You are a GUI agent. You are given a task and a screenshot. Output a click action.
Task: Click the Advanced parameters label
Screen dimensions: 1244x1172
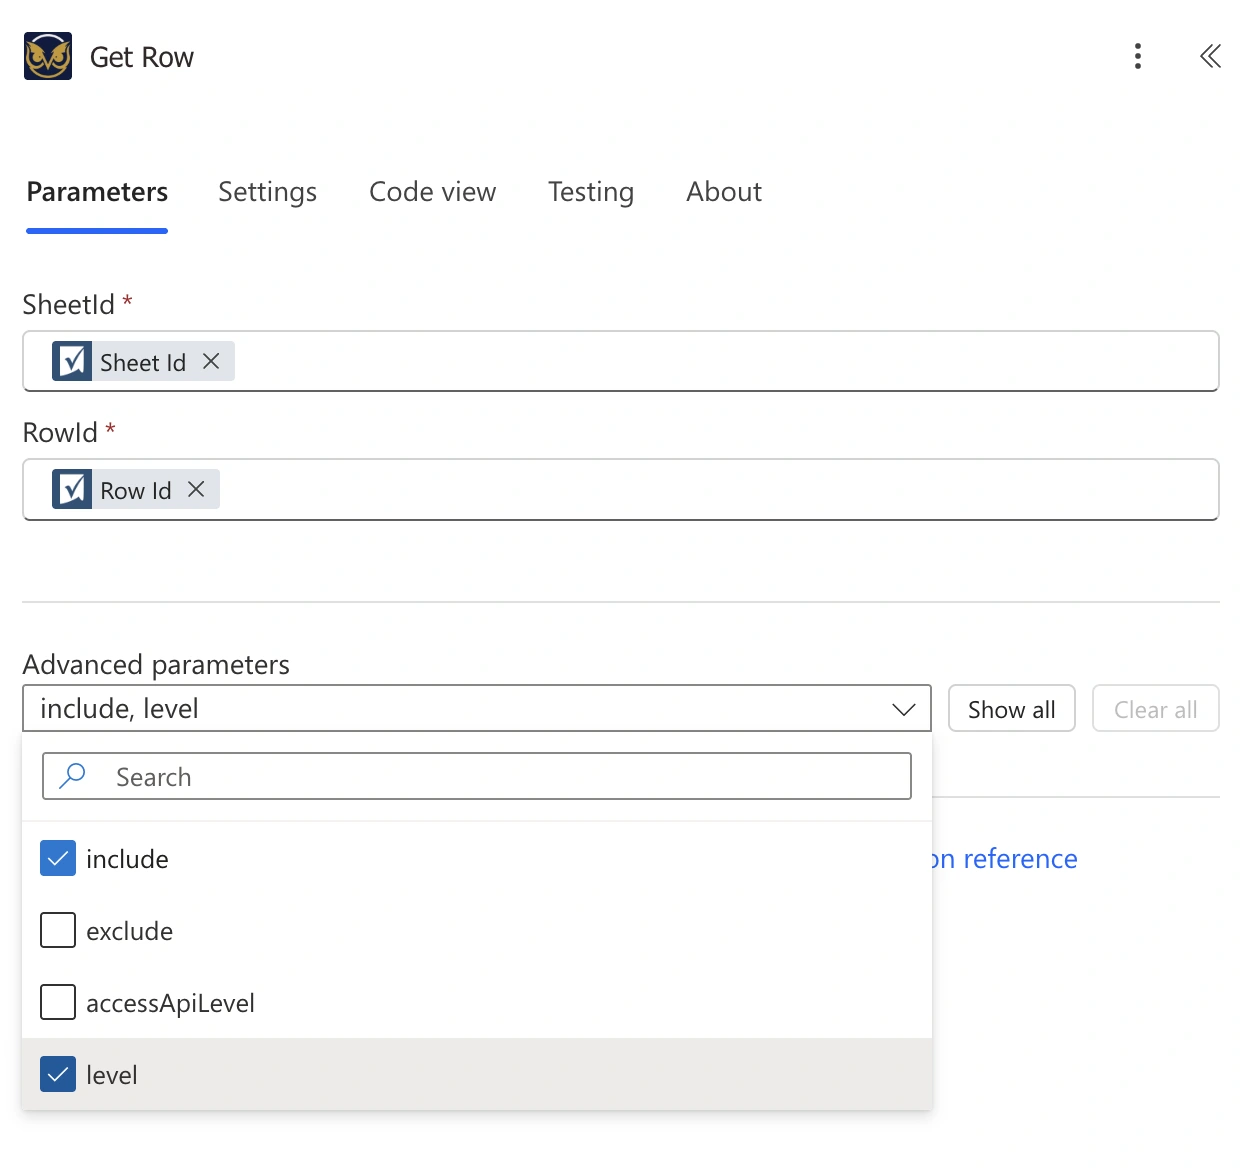[x=156, y=665]
